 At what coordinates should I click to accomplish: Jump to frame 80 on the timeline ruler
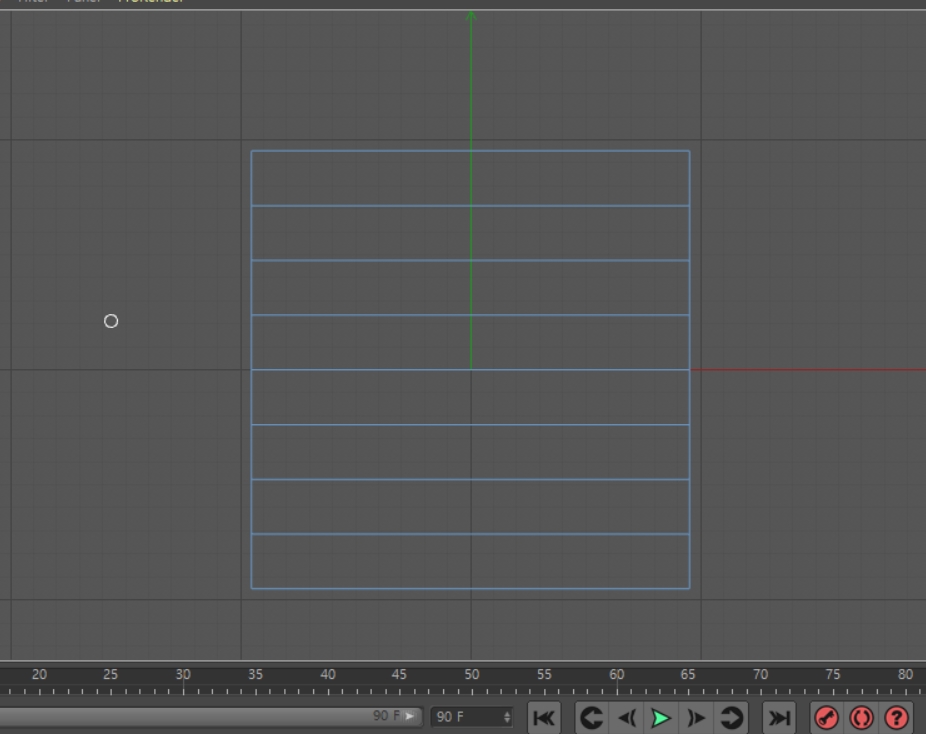point(905,674)
